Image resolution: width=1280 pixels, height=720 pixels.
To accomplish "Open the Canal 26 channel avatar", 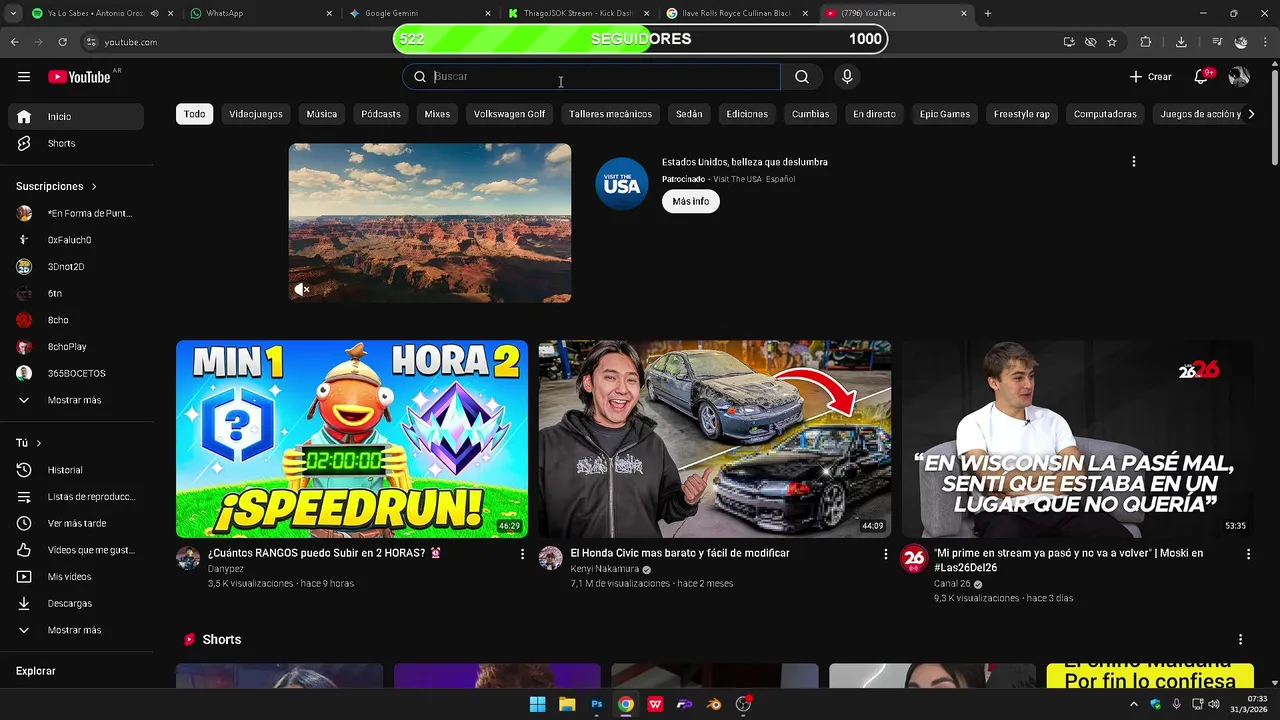I will coord(914,558).
